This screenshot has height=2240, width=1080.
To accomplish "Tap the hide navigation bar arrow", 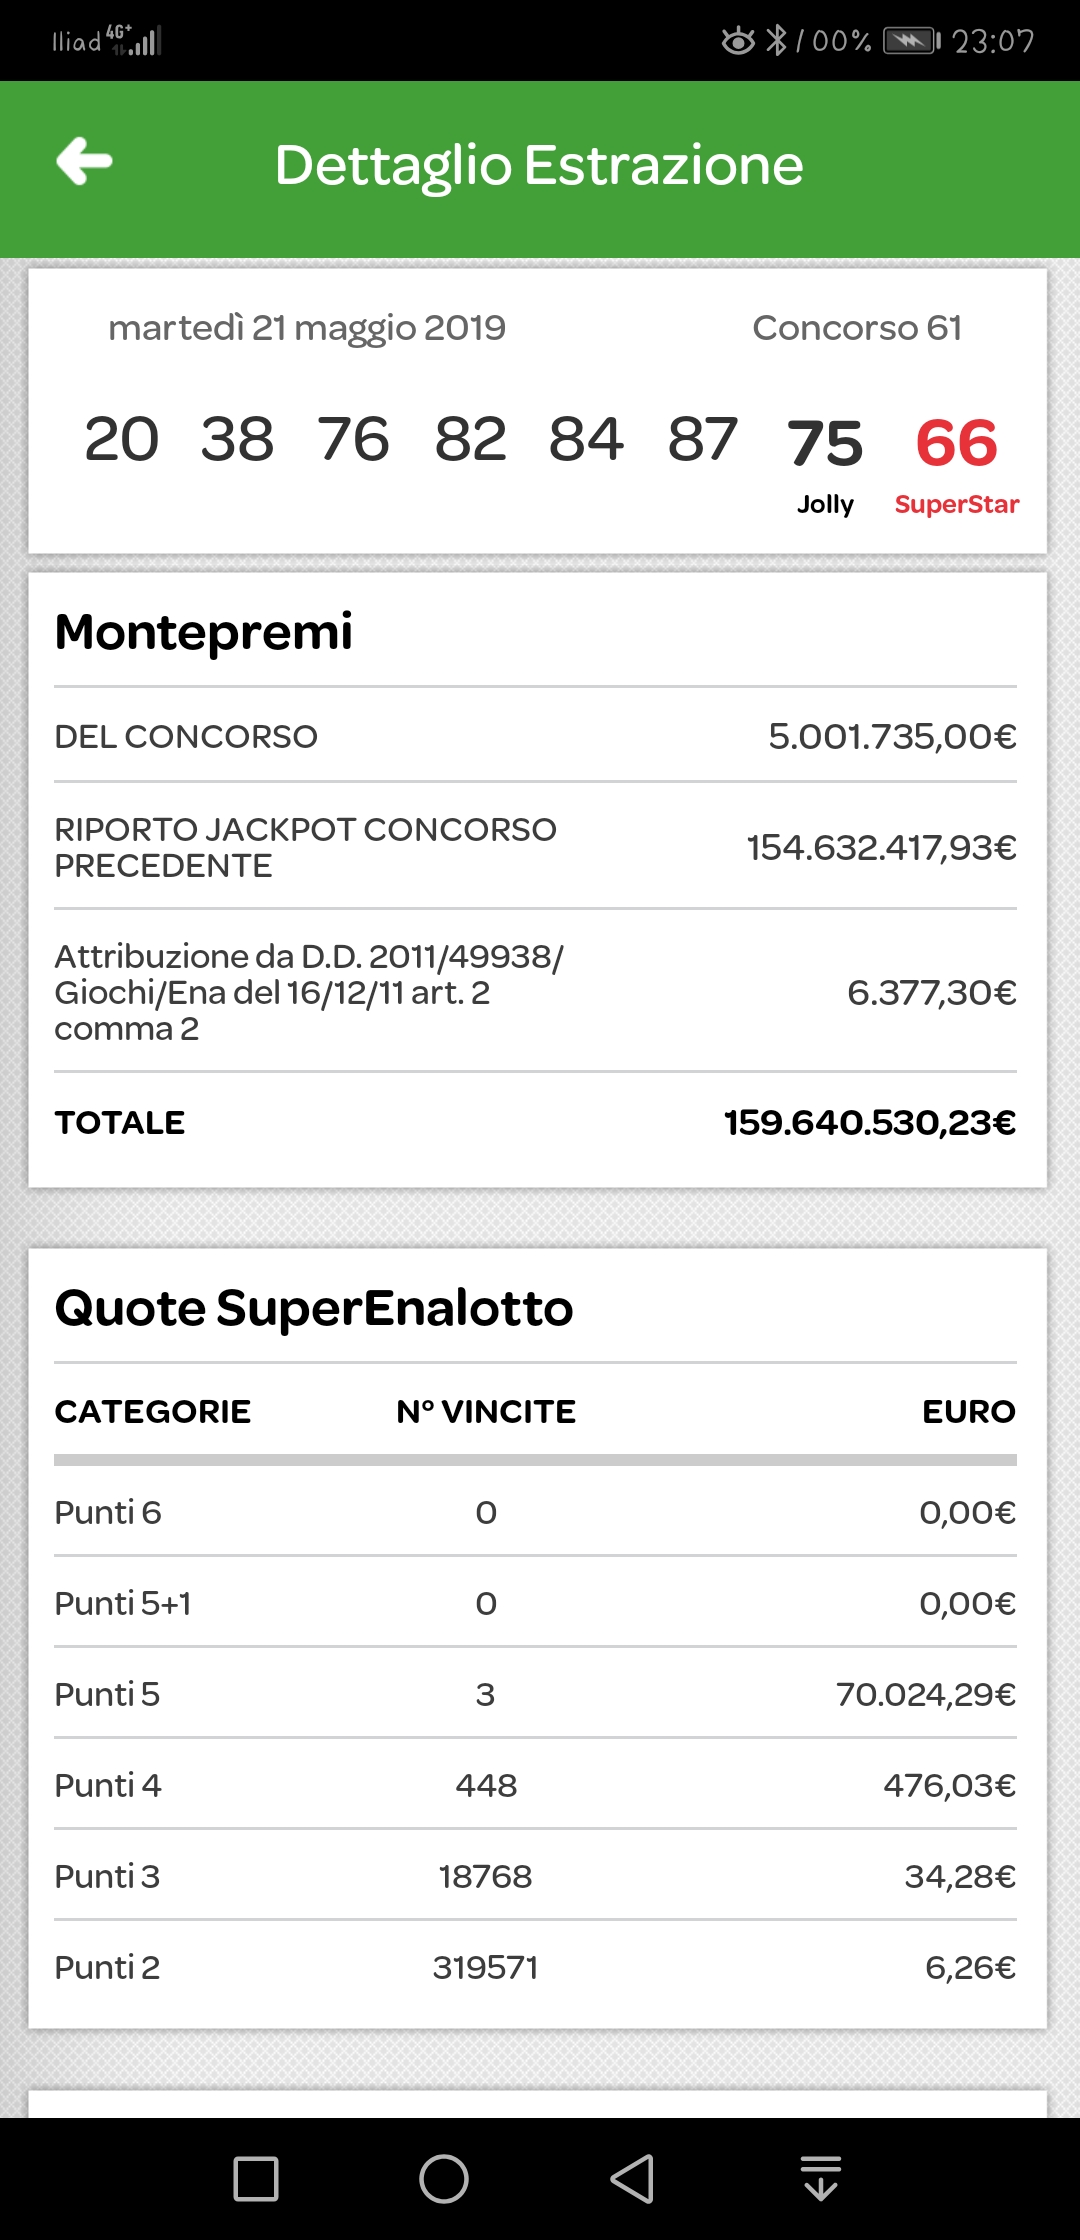I will coord(820,2179).
